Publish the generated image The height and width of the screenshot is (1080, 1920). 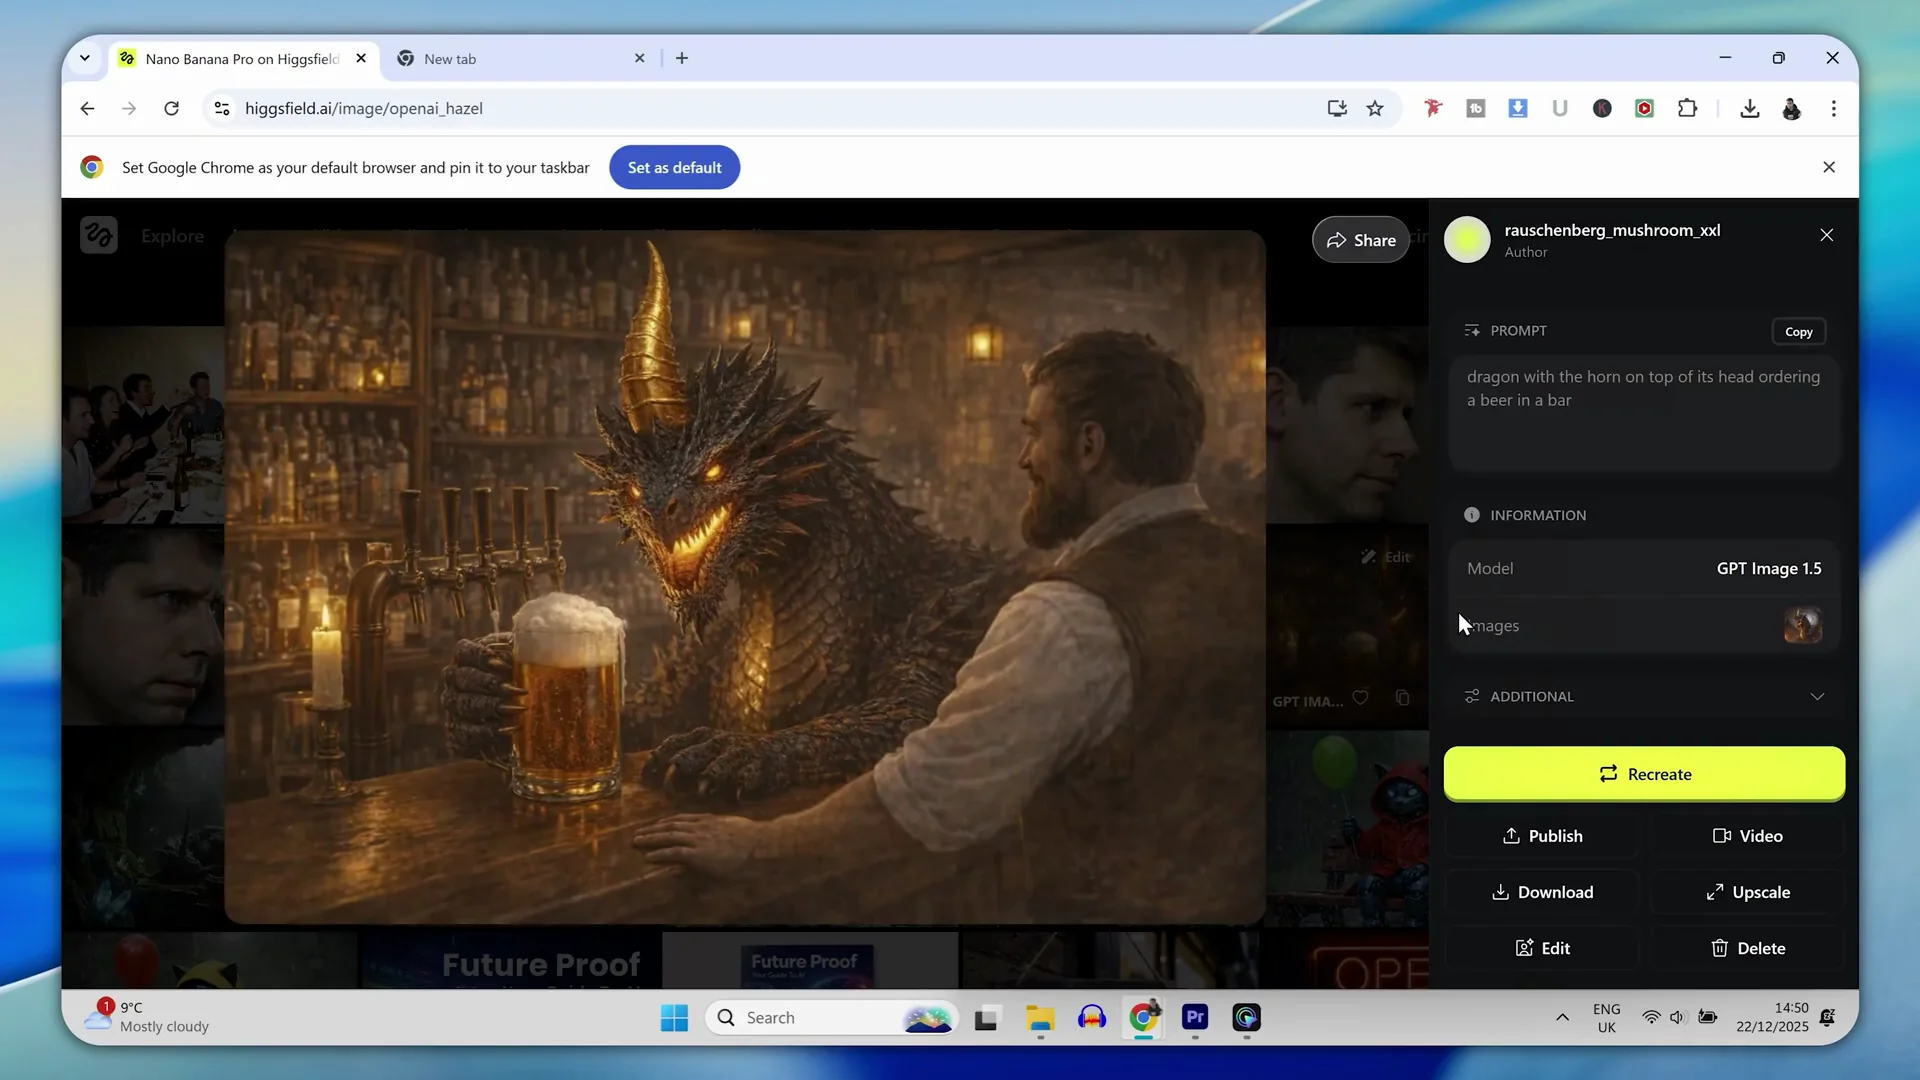pos(1542,836)
